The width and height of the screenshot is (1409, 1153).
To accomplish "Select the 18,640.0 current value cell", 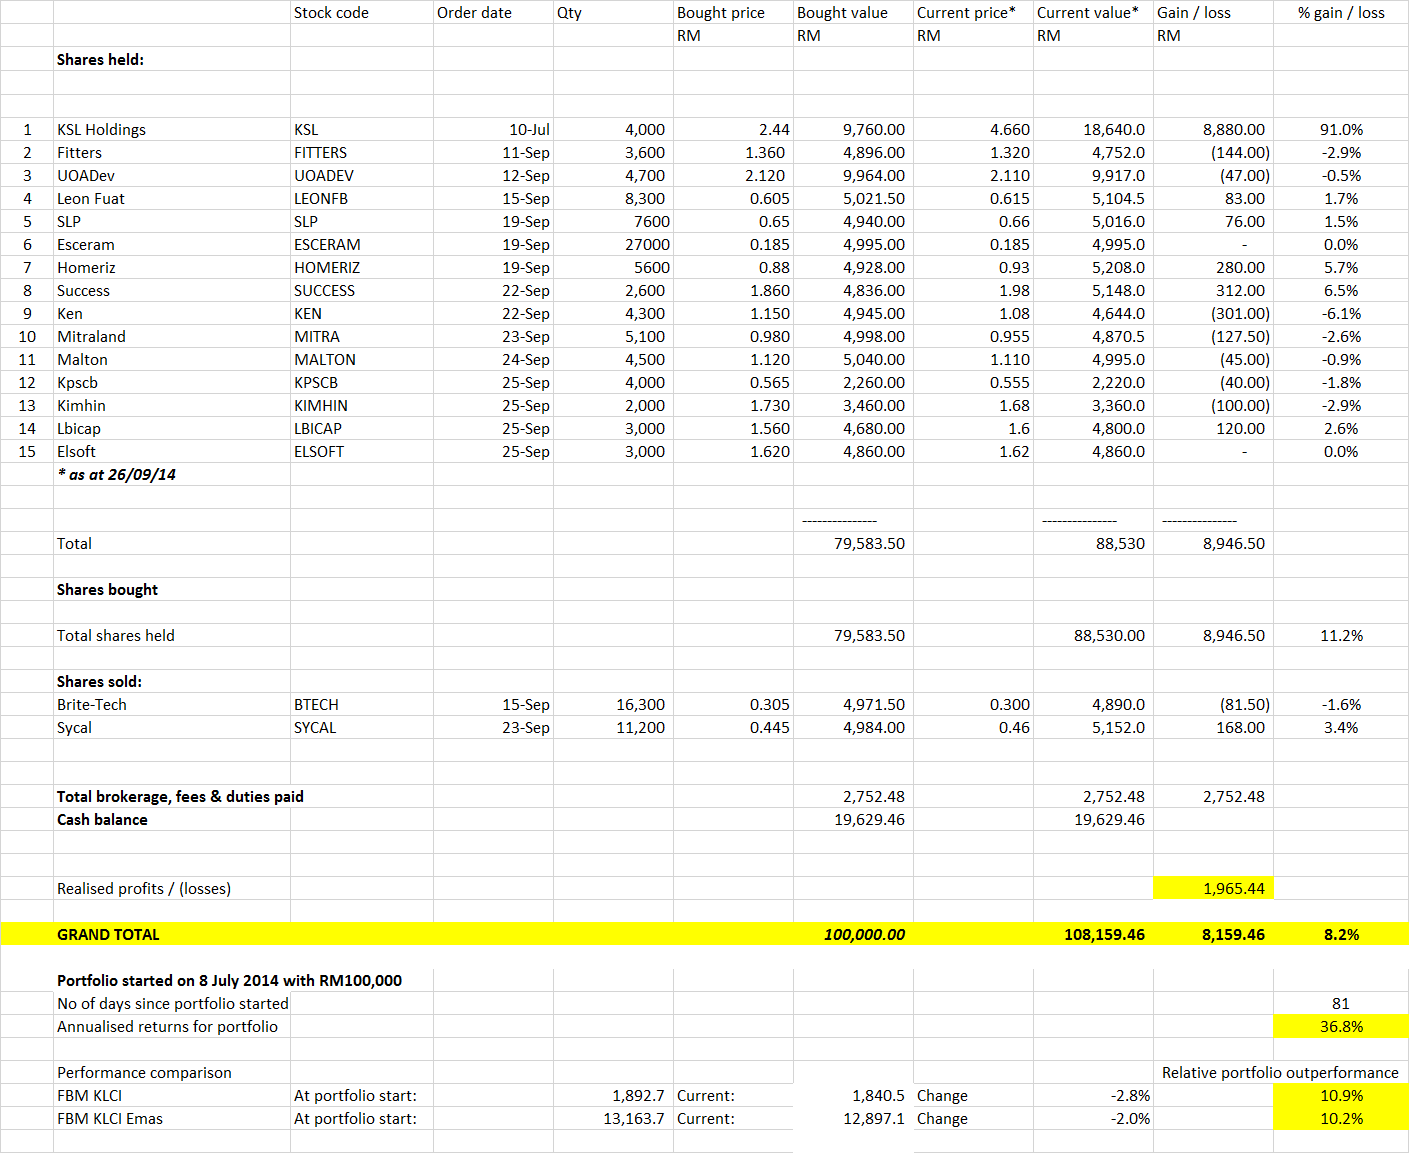I will (1093, 129).
